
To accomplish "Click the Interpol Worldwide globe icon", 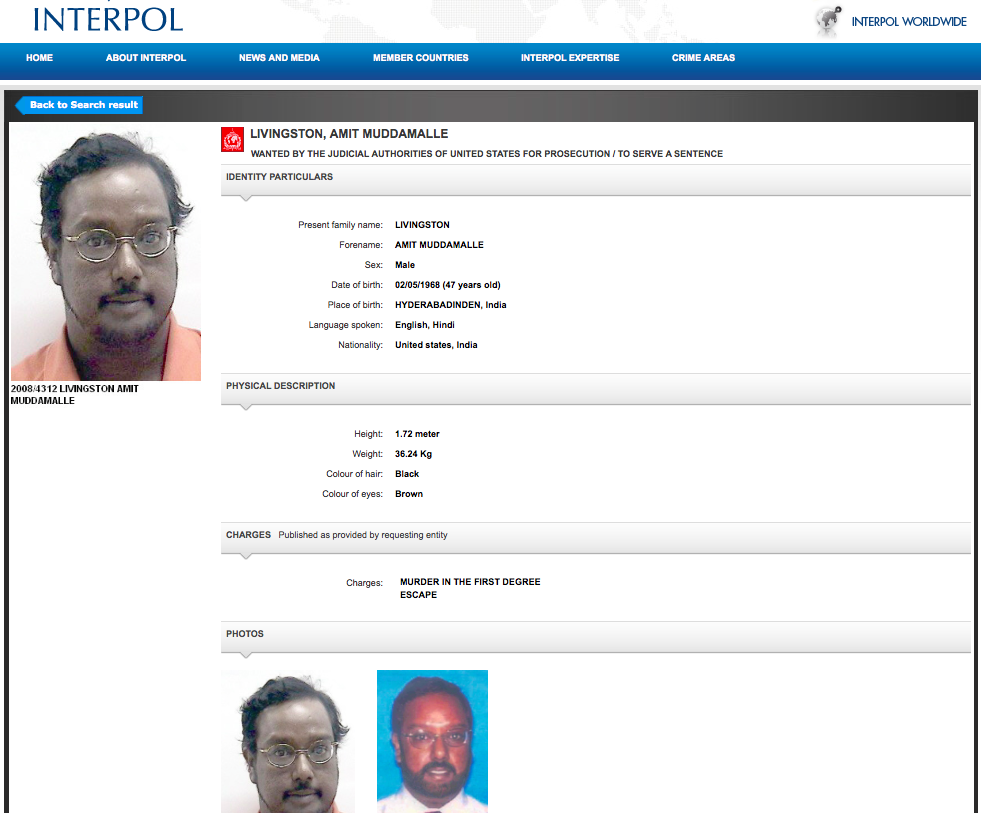I will click(x=828, y=21).
